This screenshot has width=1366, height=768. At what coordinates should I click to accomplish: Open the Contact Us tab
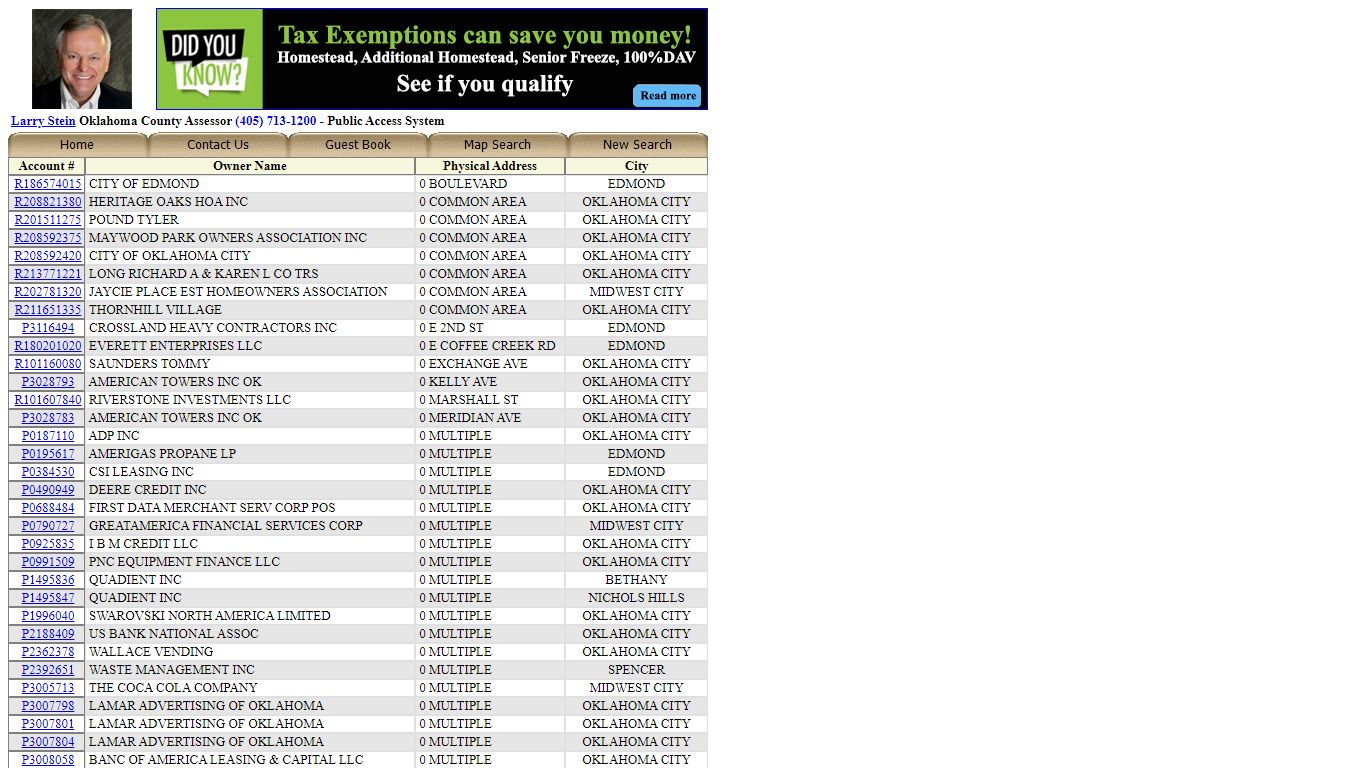(218, 145)
